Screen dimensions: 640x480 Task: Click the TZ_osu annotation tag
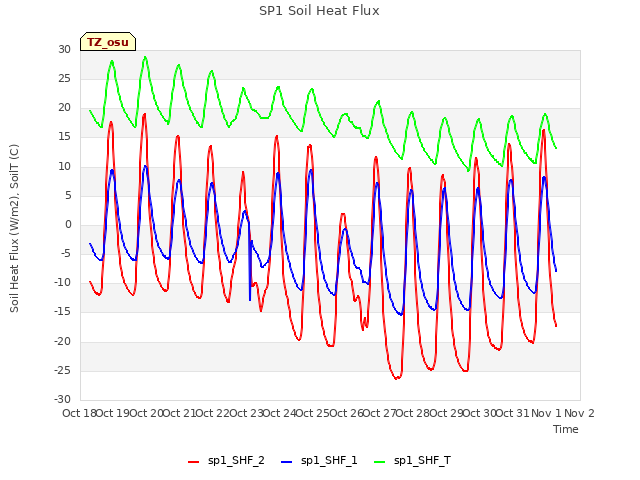click(108, 42)
